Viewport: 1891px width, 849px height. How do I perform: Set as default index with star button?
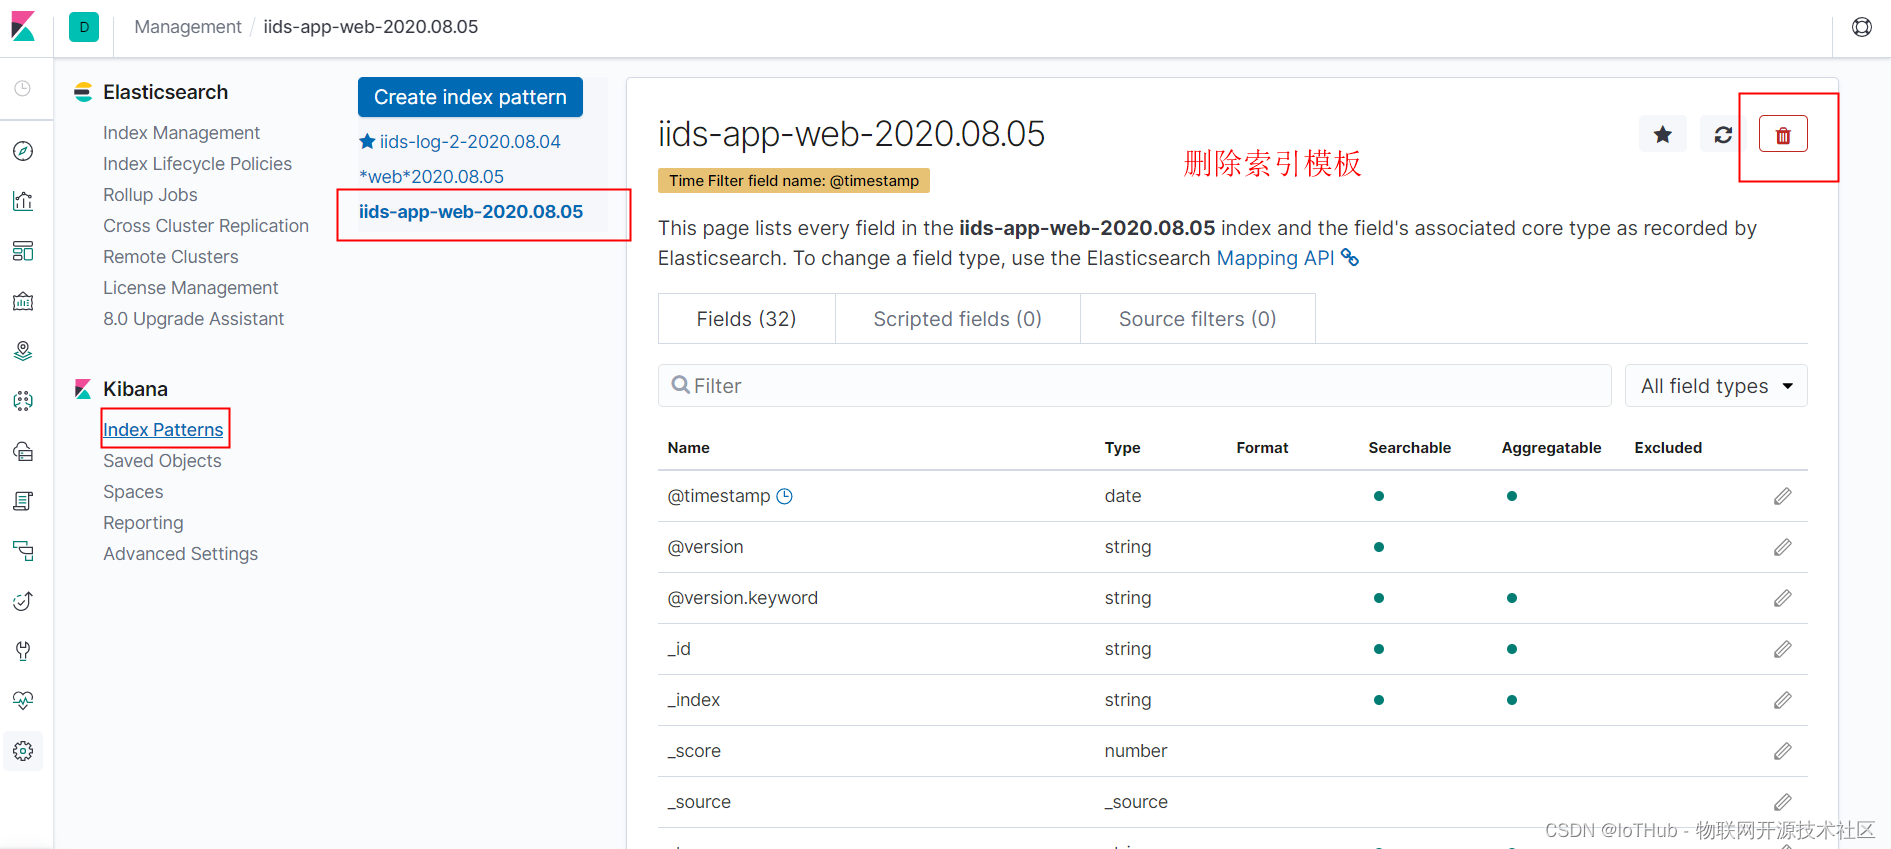[x=1662, y=134]
